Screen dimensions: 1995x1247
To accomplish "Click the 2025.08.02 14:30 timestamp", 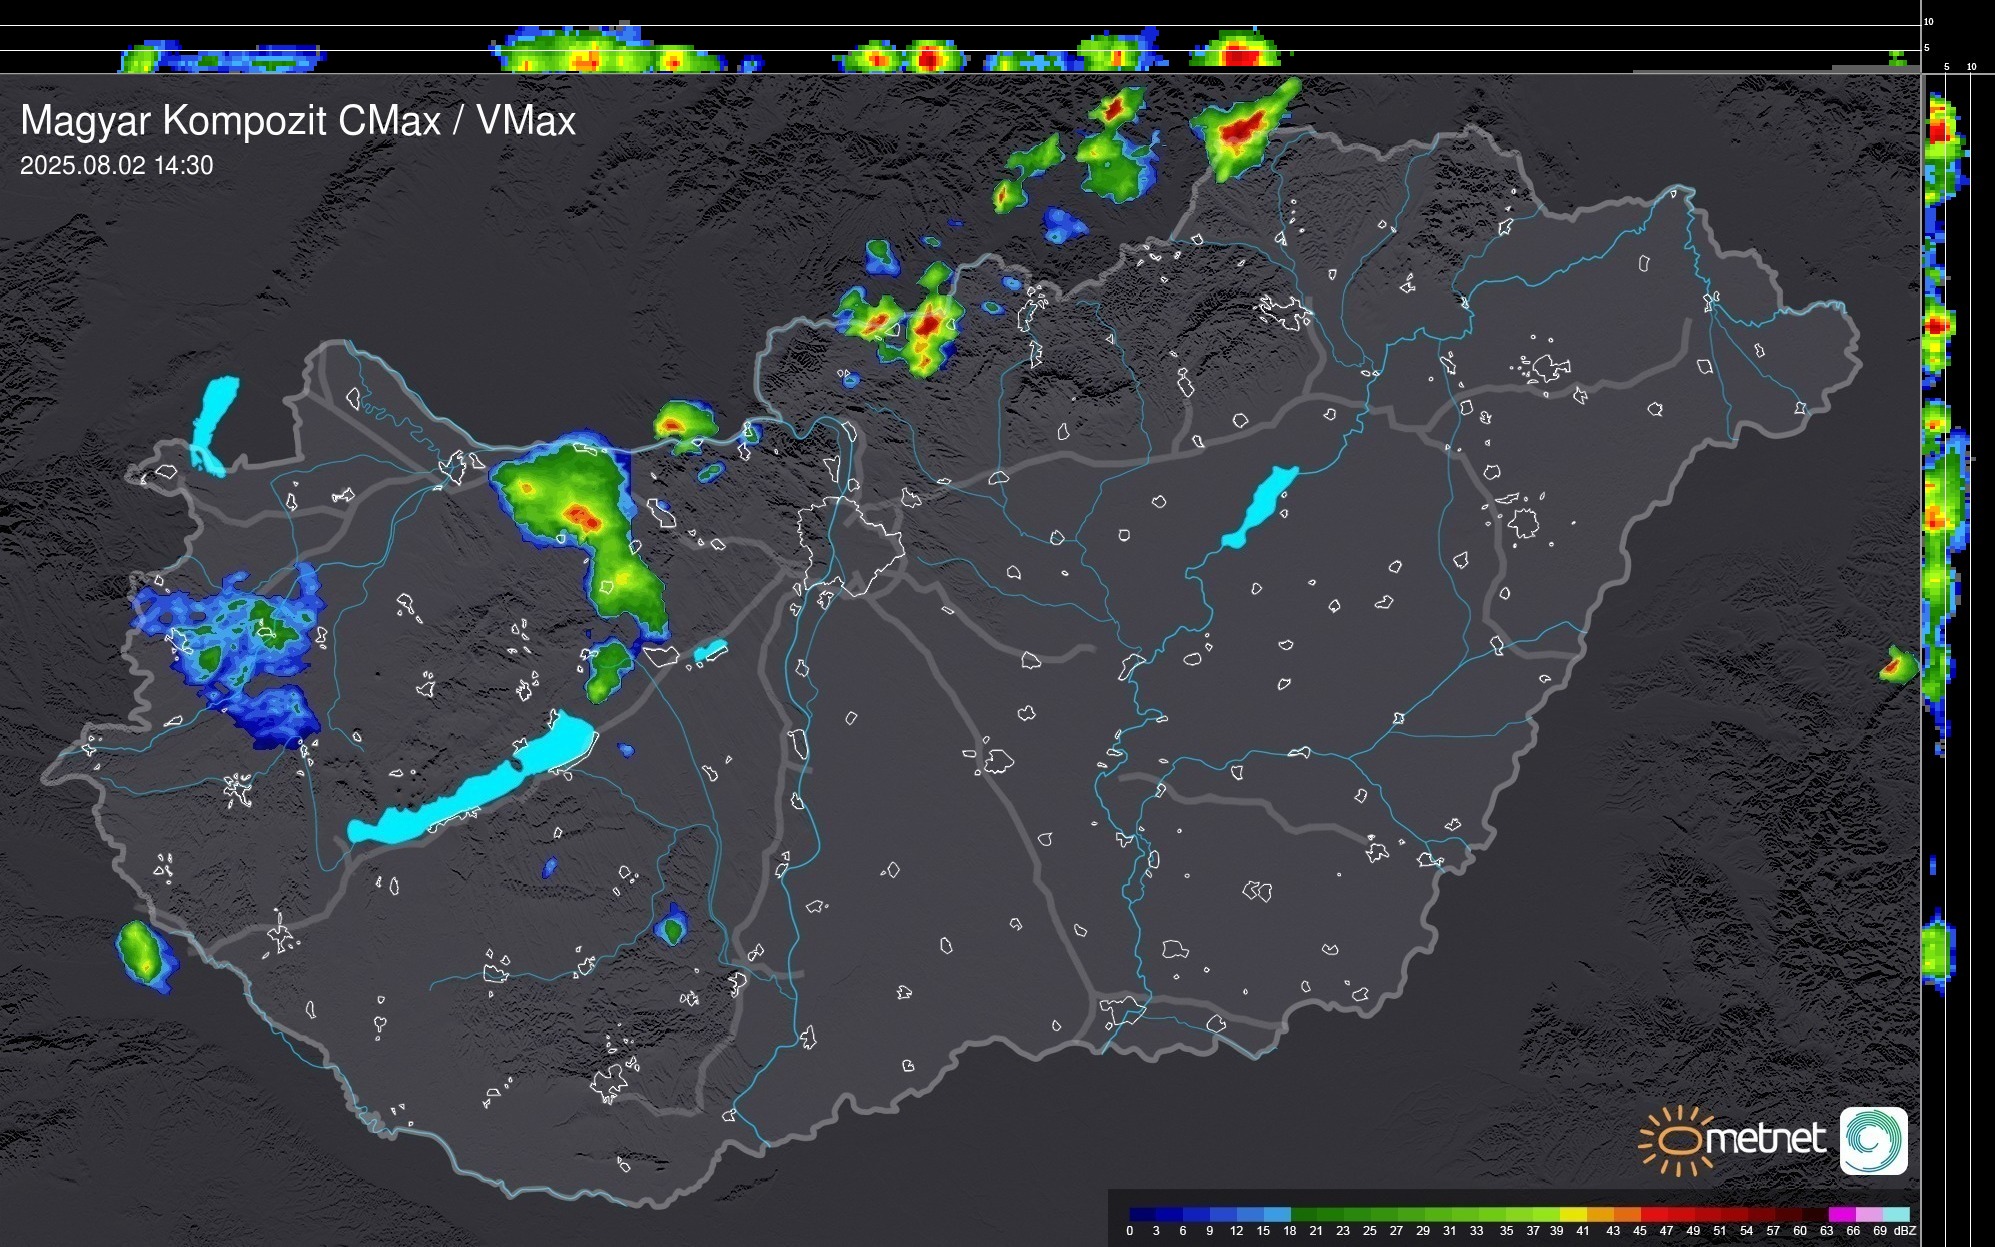I will click(x=116, y=166).
